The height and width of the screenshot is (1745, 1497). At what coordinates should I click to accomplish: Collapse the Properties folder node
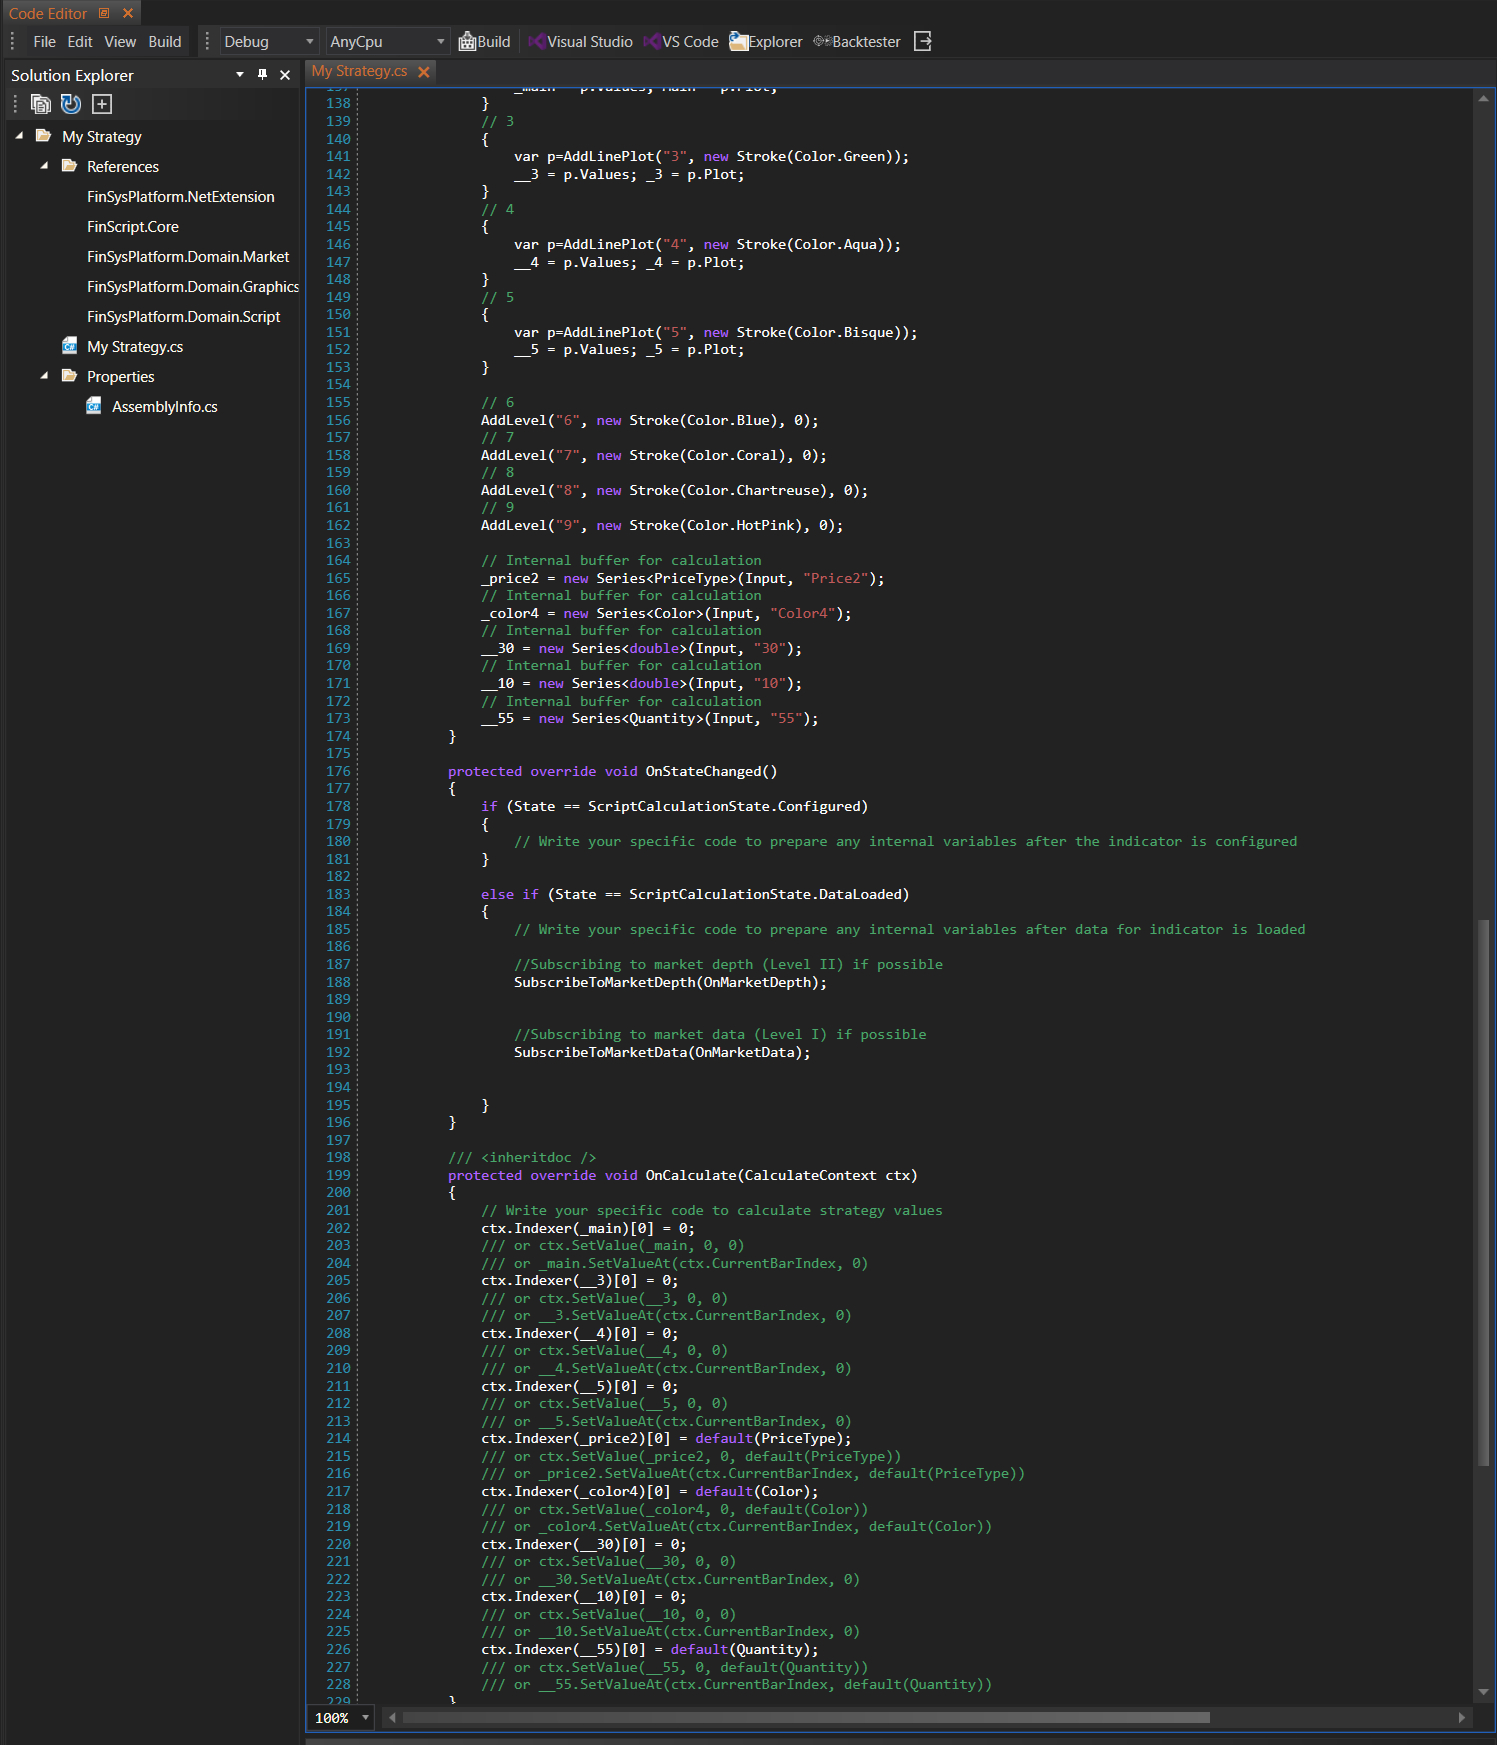[44, 376]
